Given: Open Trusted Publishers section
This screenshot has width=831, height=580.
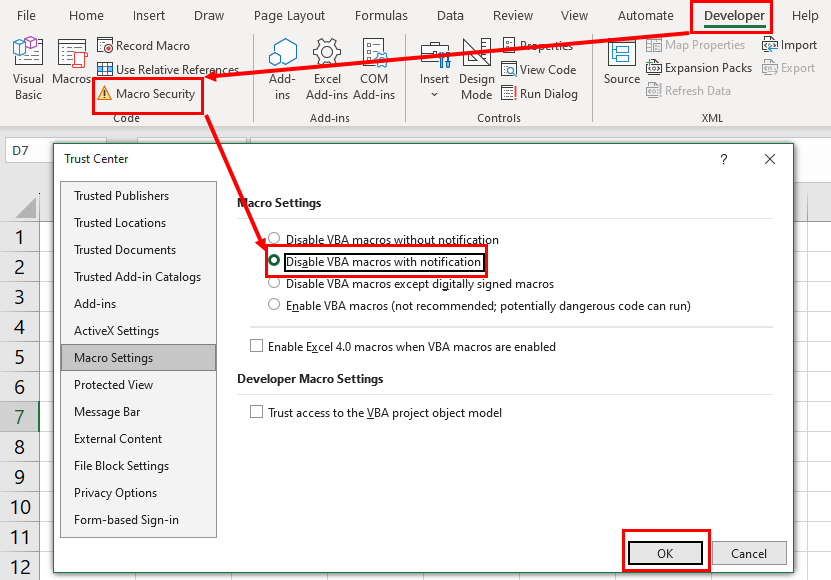Looking at the screenshot, I should point(138,196).
